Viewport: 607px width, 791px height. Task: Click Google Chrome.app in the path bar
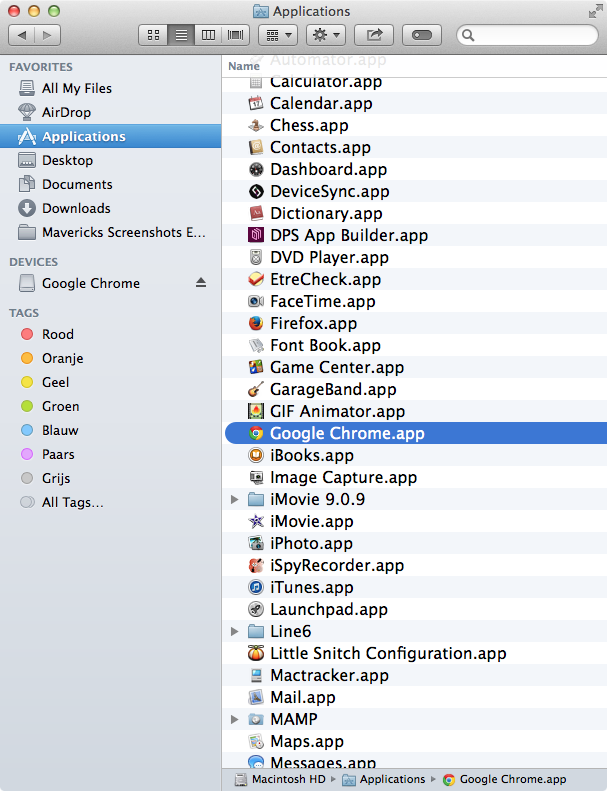pos(505,779)
